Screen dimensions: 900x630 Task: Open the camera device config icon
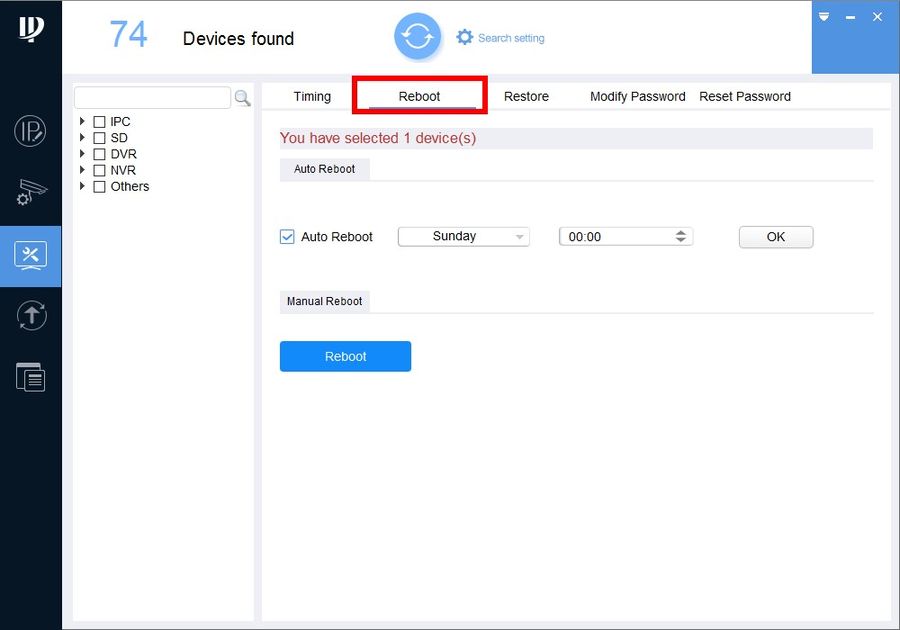click(x=31, y=192)
